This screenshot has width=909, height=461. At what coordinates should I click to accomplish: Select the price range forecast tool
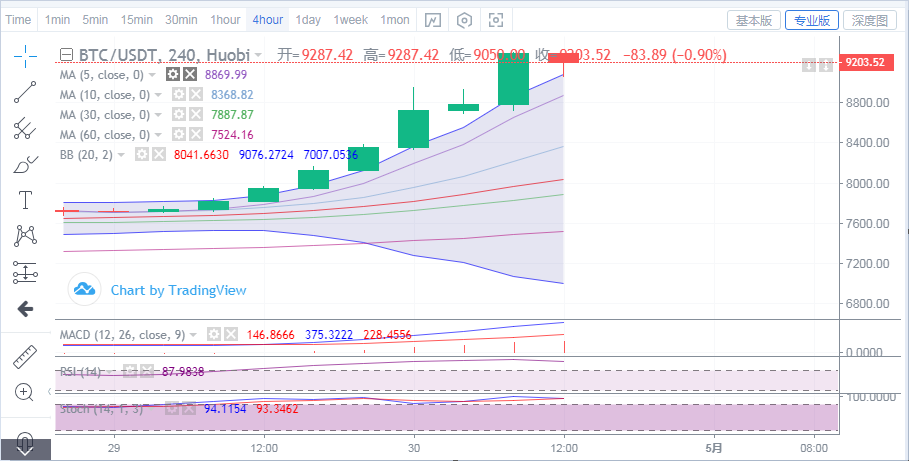click(x=26, y=272)
